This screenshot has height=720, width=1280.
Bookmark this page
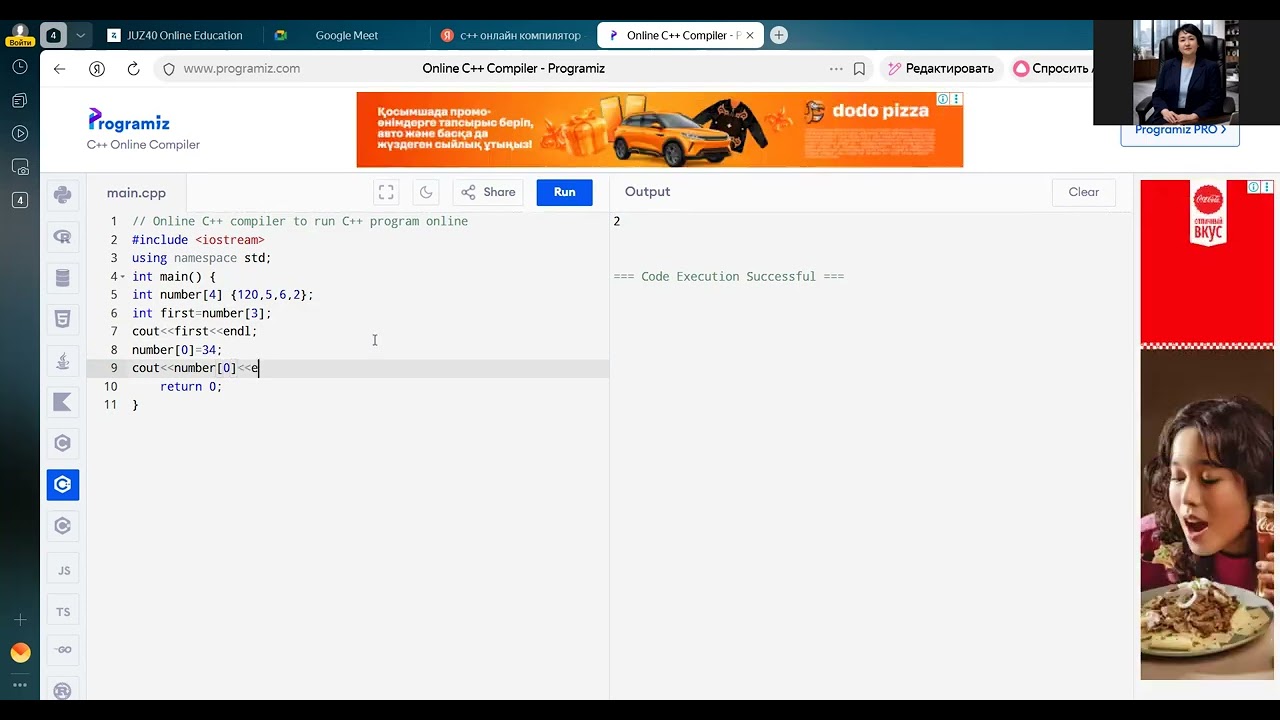coord(859,69)
